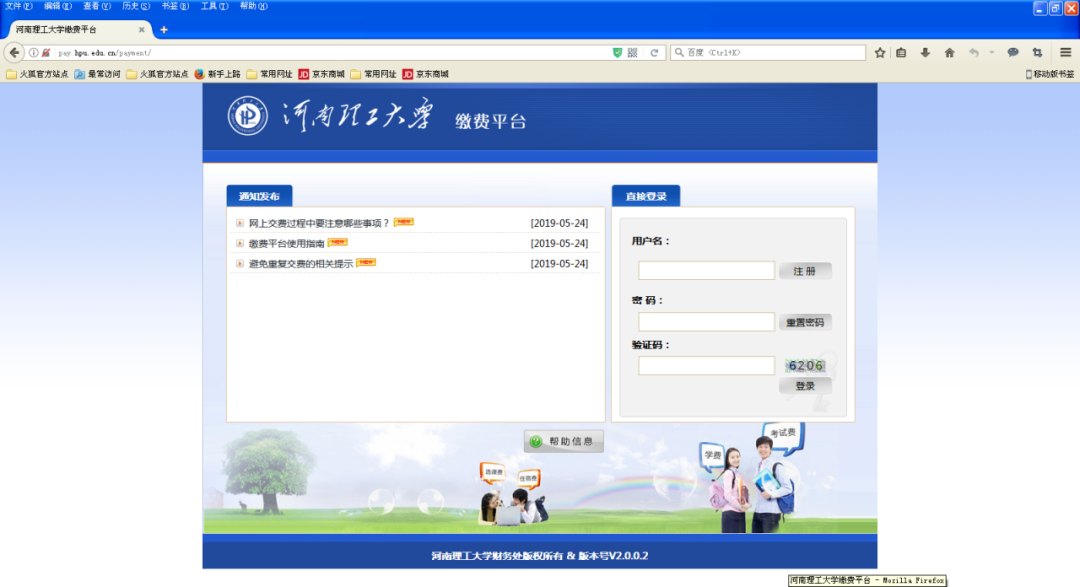This screenshot has width=1080, height=587.
Task: Select the 通知发布 tab
Action: 259,196
